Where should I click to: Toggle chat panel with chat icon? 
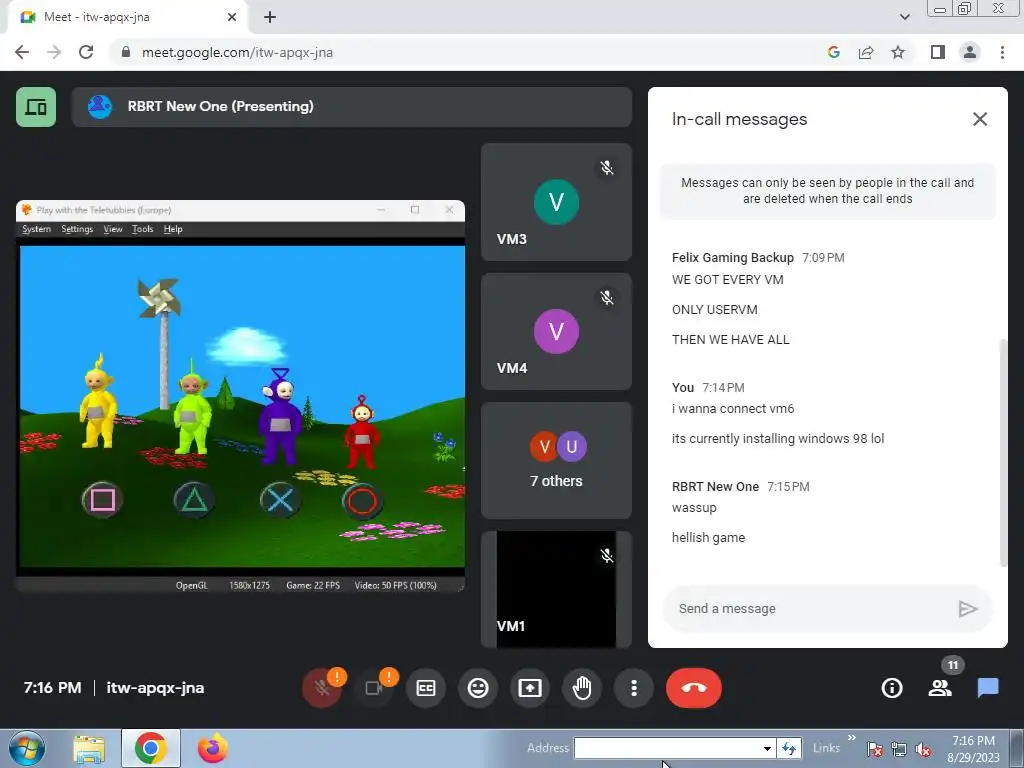(x=988, y=688)
